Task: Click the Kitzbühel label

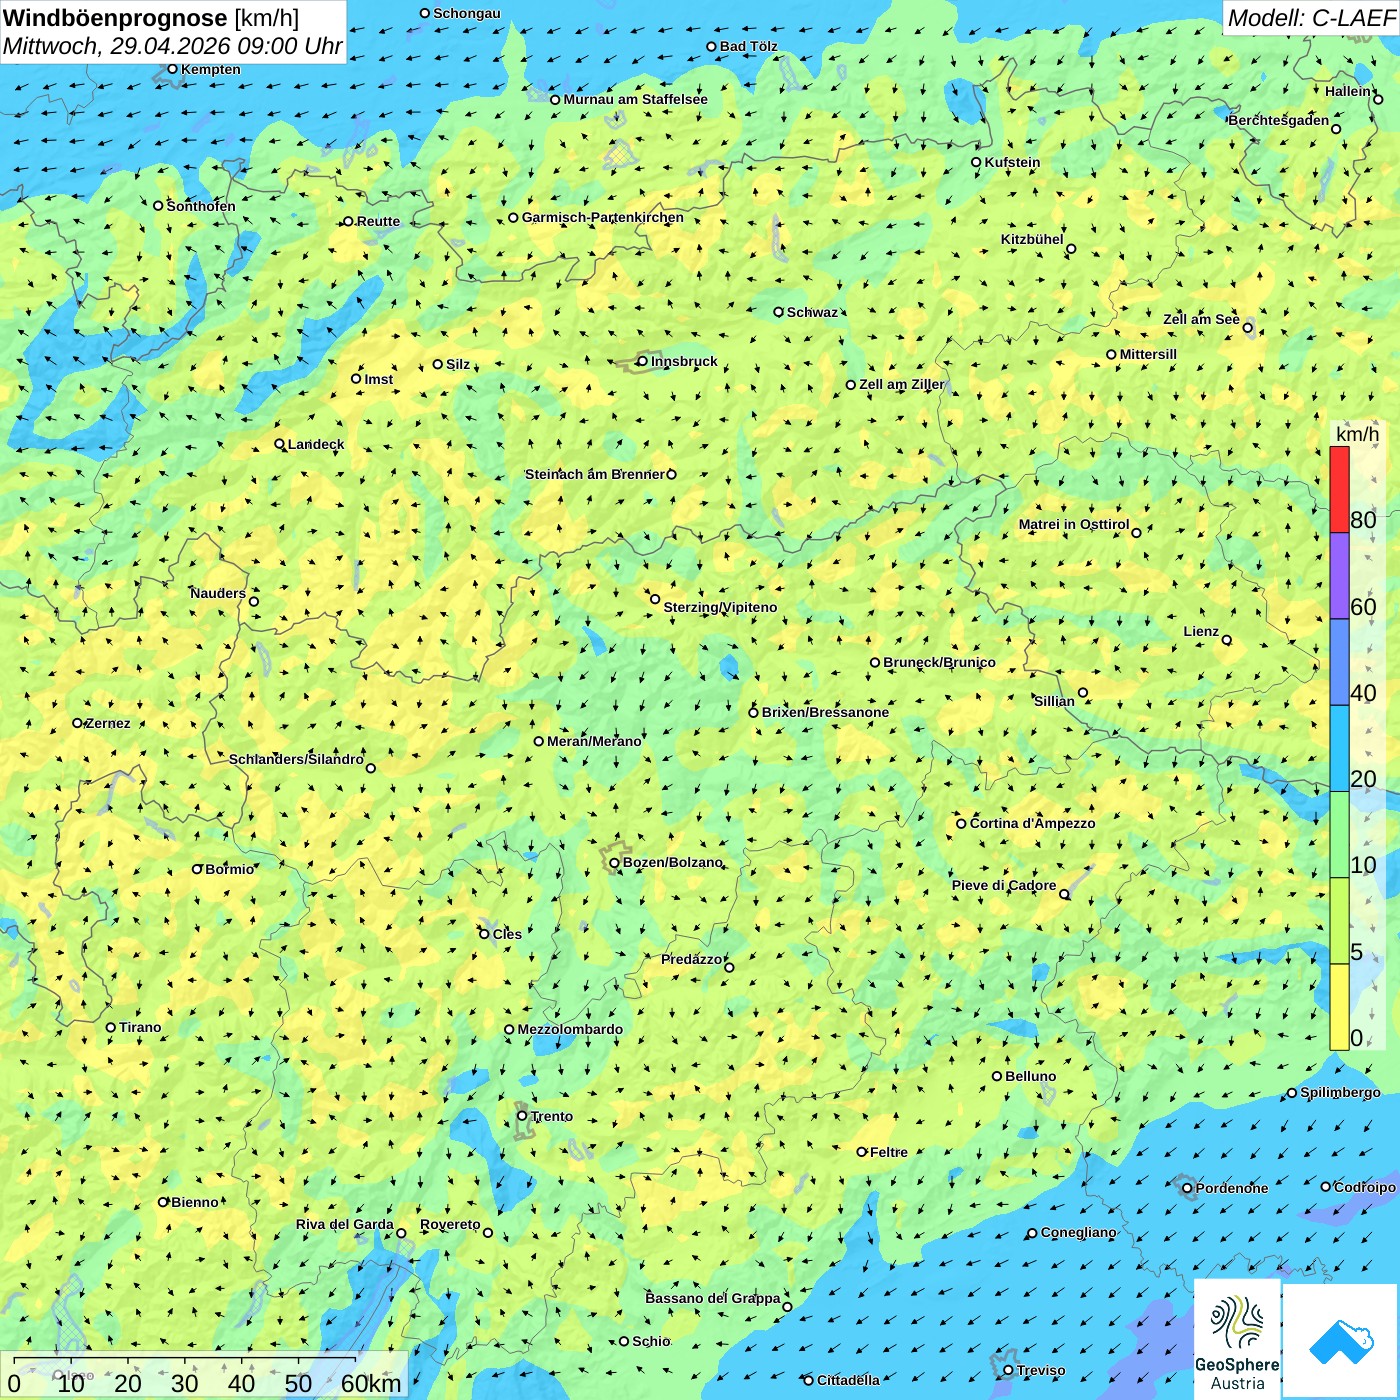Action: tap(1032, 239)
